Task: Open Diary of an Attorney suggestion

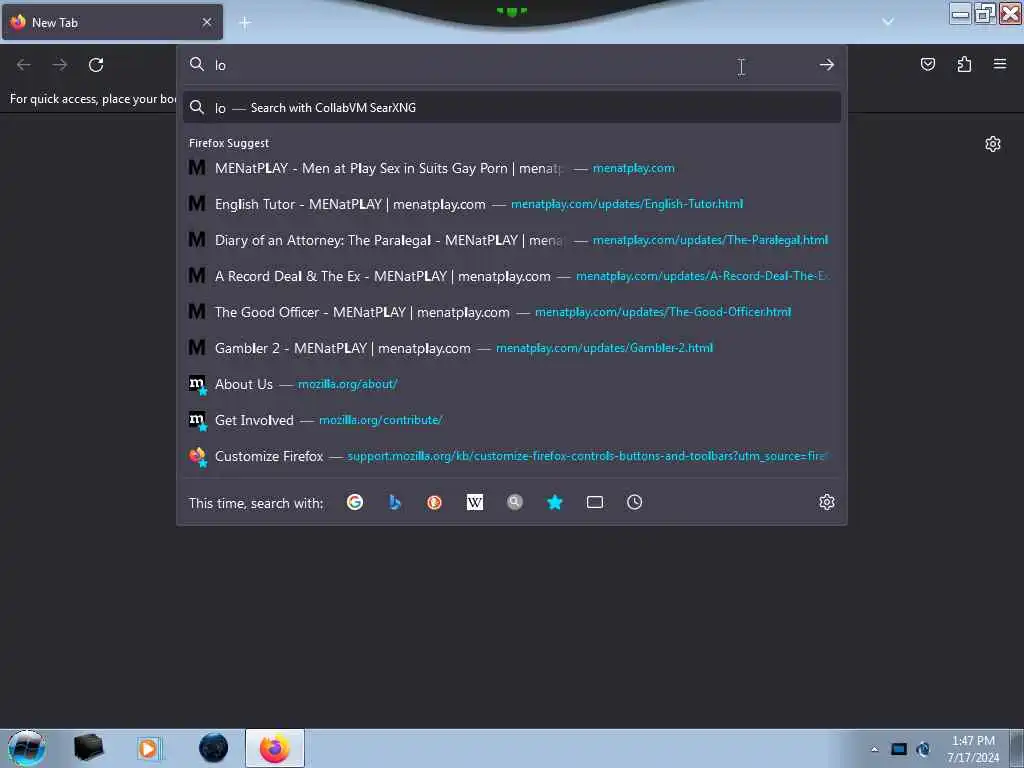Action: pos(512,240)
